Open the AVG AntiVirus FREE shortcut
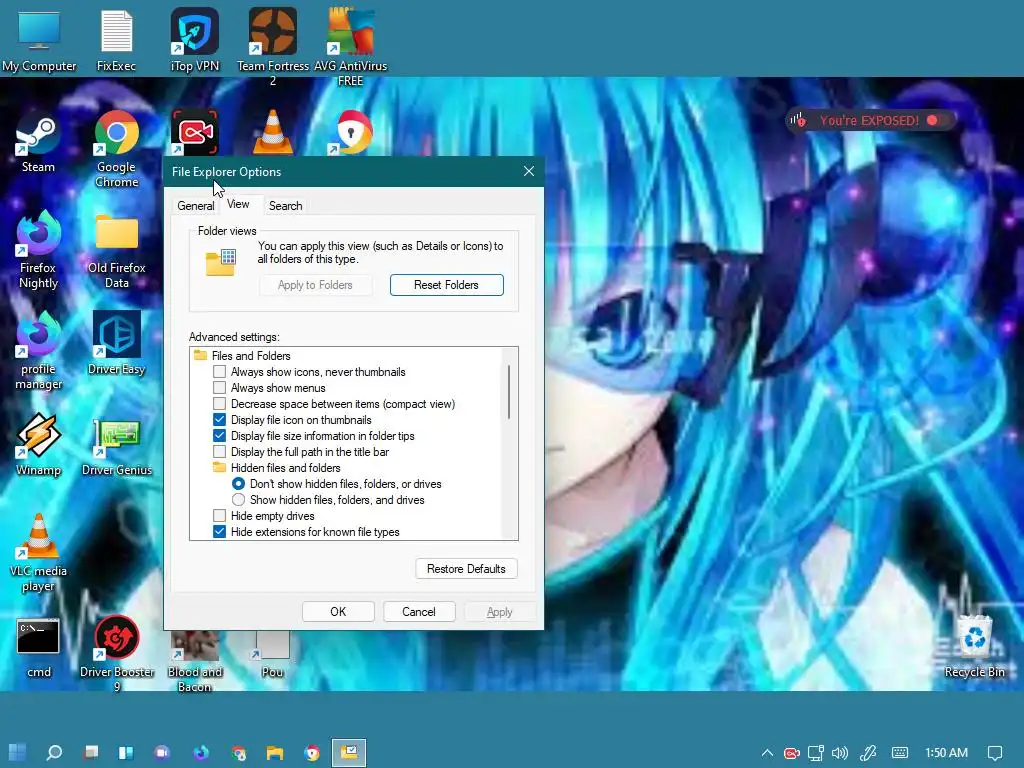1024x768 pixels. click(x=351, y=47)
